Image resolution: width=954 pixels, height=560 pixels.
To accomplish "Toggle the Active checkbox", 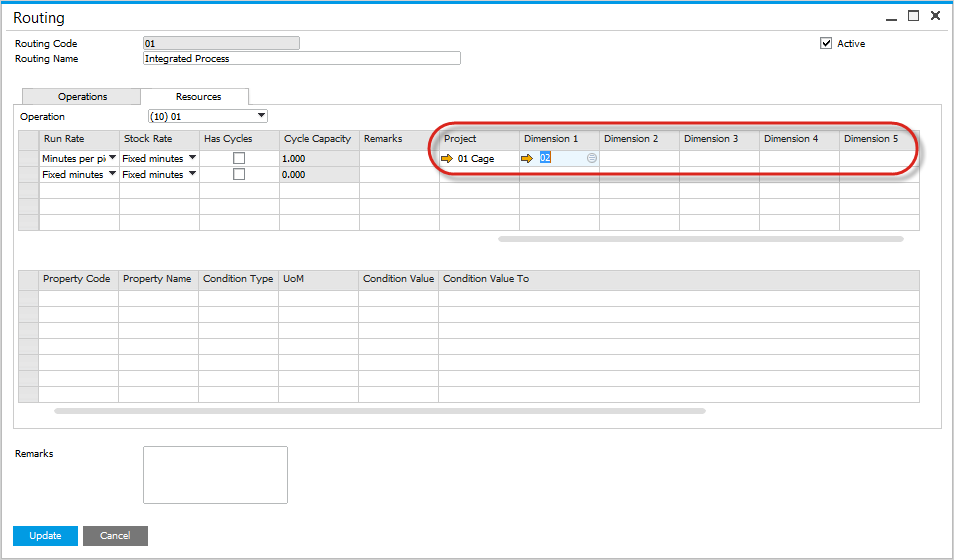I will click(x=826, y=43).
